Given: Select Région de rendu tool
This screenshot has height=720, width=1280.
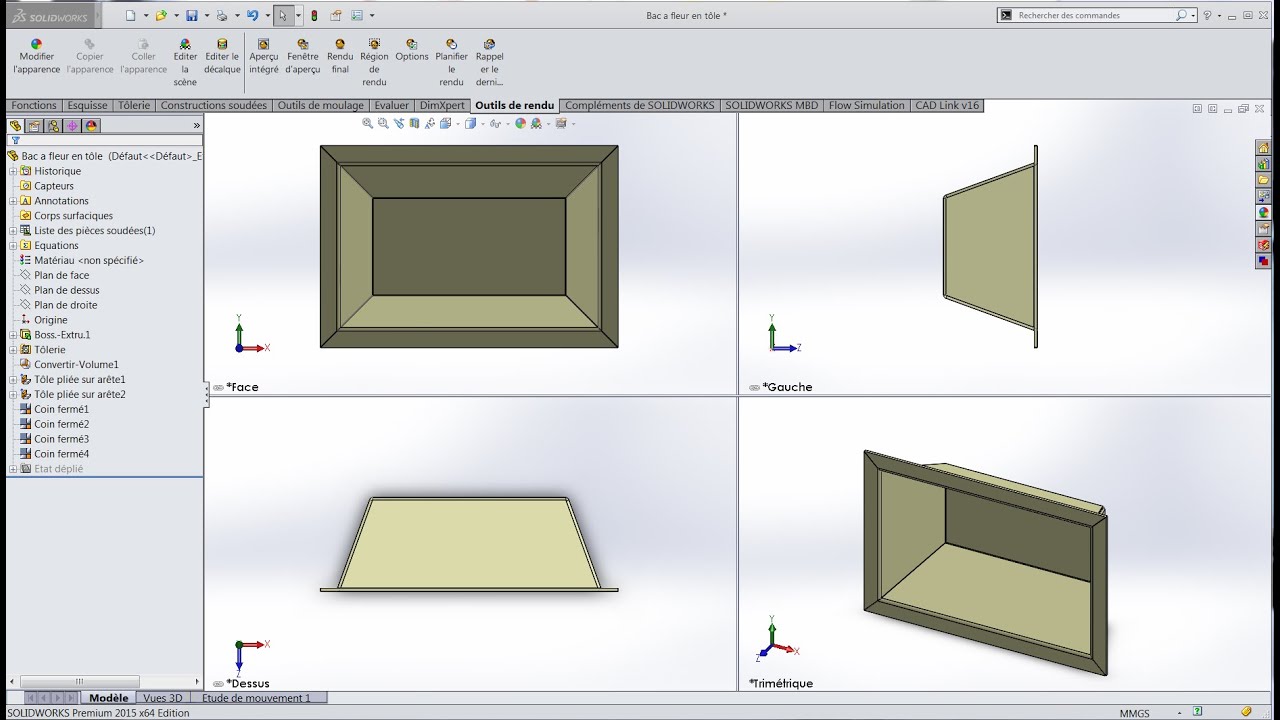Looking at the screenshot, I should tap(374, 63).
